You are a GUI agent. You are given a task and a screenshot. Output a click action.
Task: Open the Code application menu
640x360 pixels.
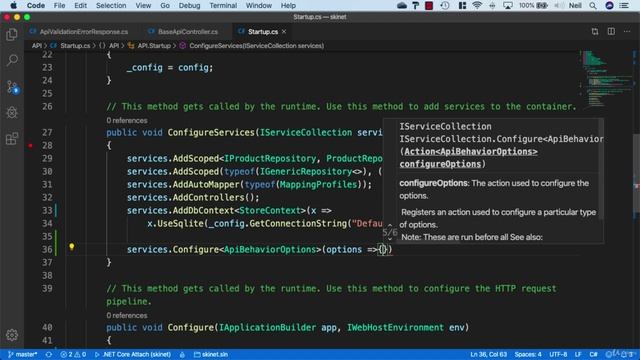click(x=36, y=5)
